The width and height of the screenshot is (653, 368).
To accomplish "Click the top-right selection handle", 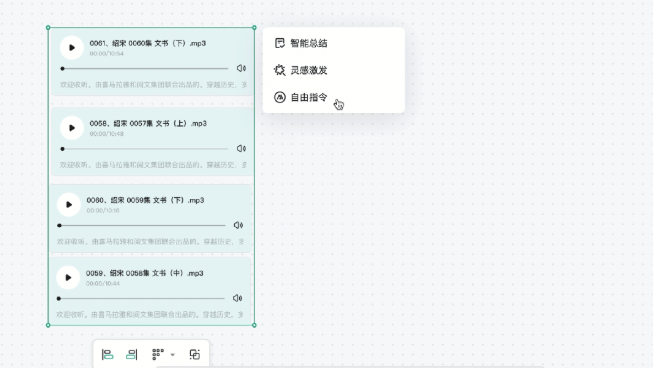I will point(254,28).
